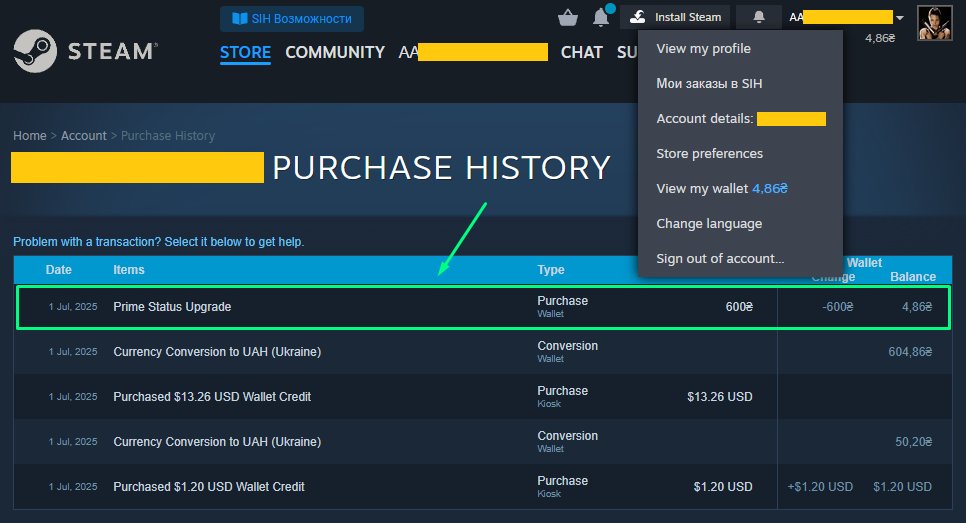Click the +$1.20 USD wallet change
This screenshot has height=523, width=966.
820,487
